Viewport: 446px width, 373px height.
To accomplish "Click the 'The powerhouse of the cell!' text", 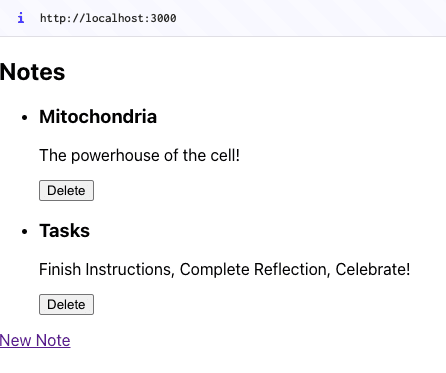I will 139,155.
